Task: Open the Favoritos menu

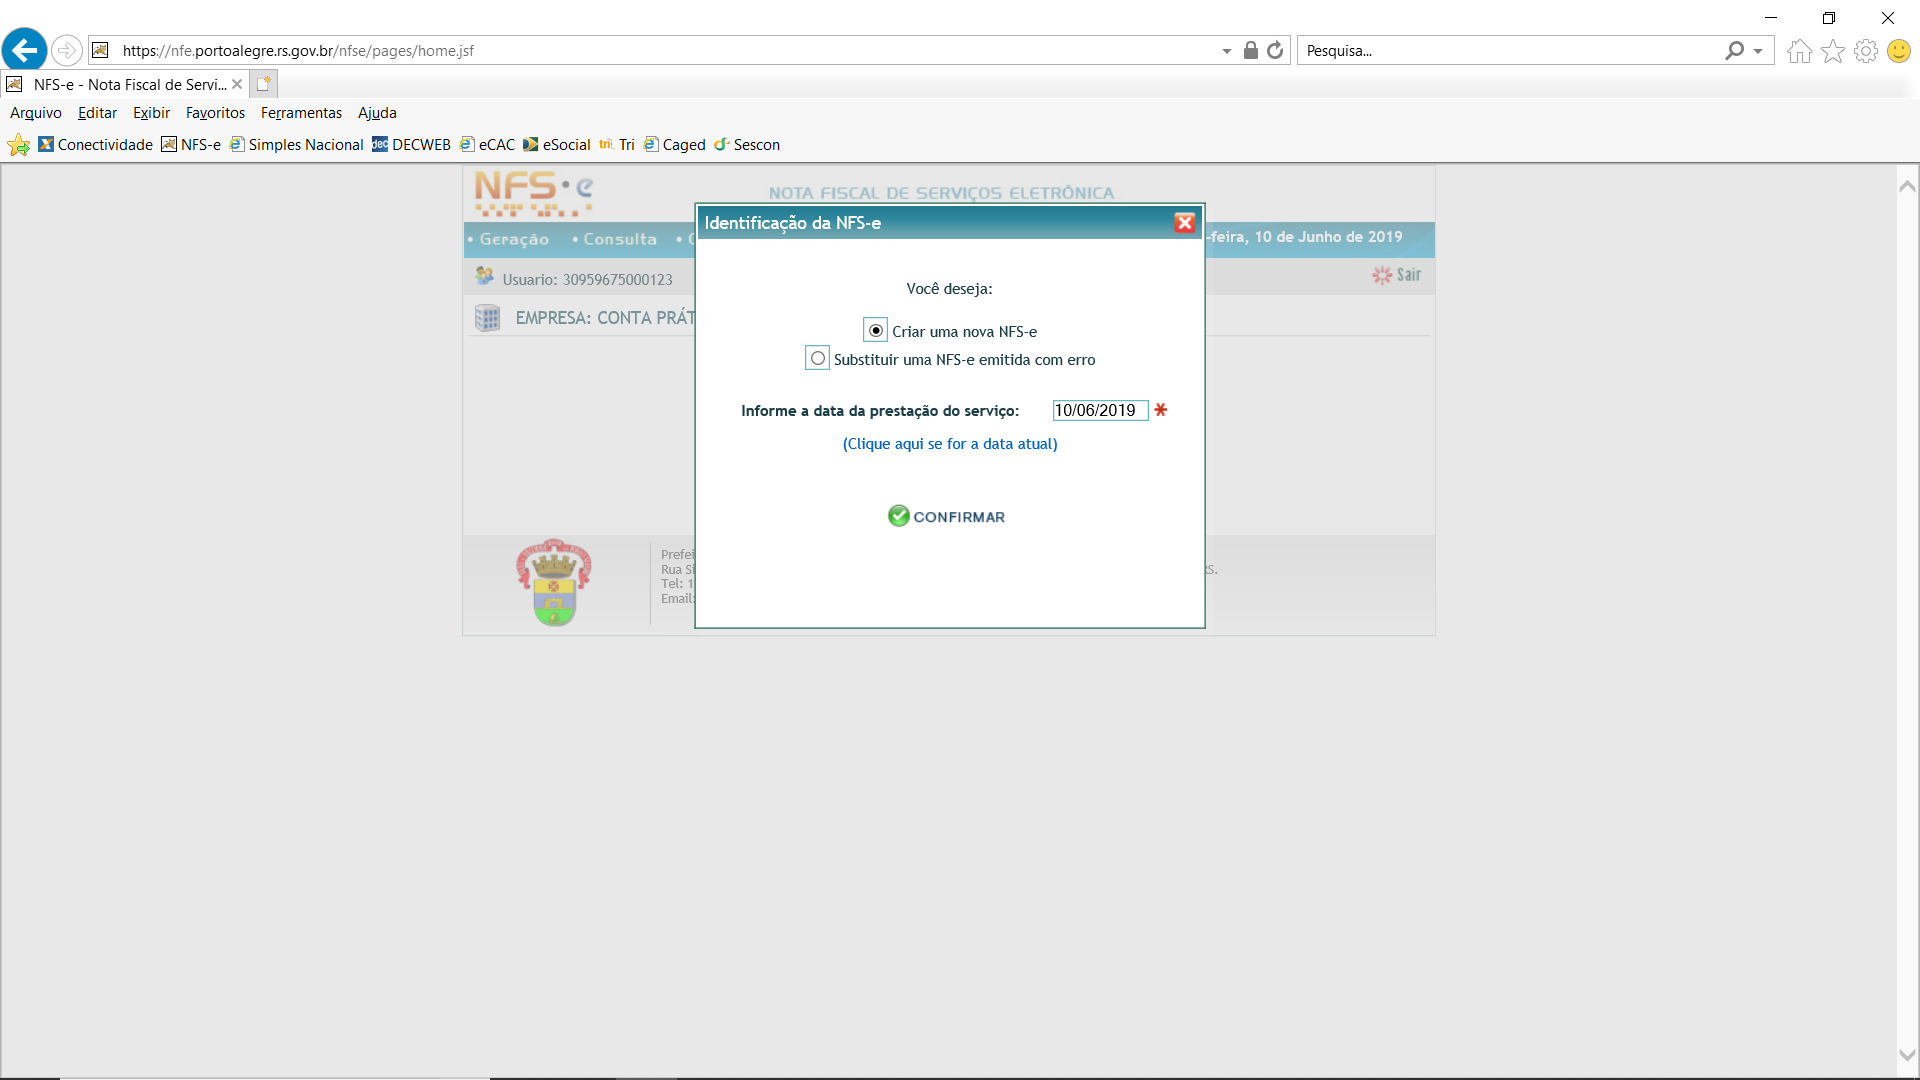Action: point(215,113)
